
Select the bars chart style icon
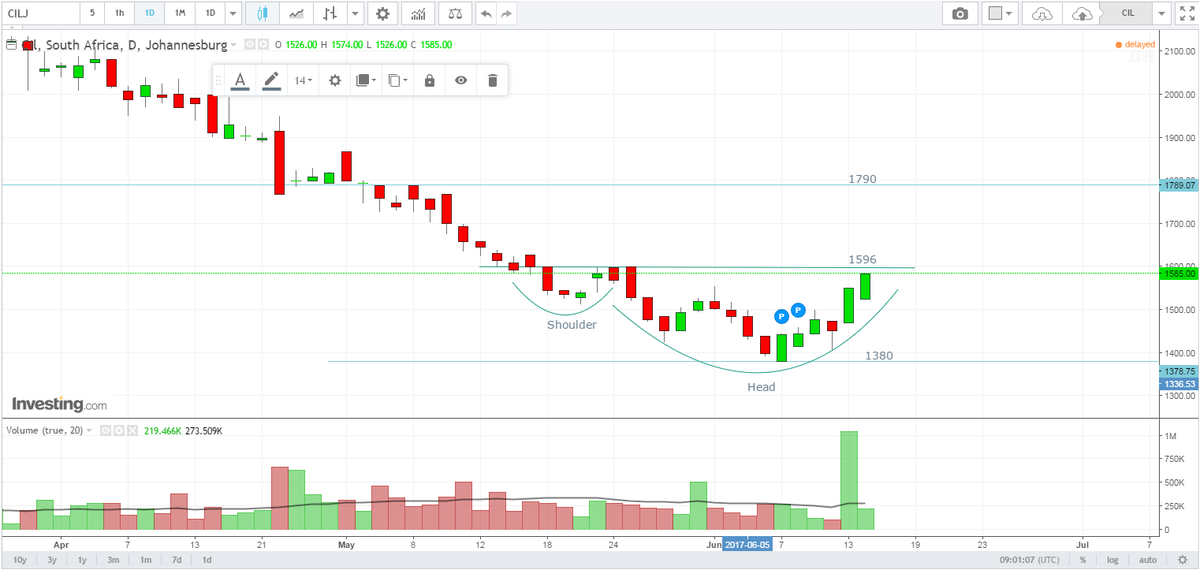click(331, 14)
